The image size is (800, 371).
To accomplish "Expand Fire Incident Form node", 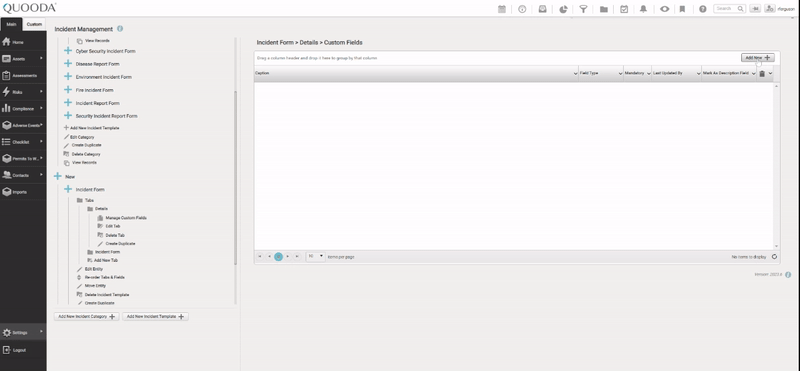I will (67, 90).
